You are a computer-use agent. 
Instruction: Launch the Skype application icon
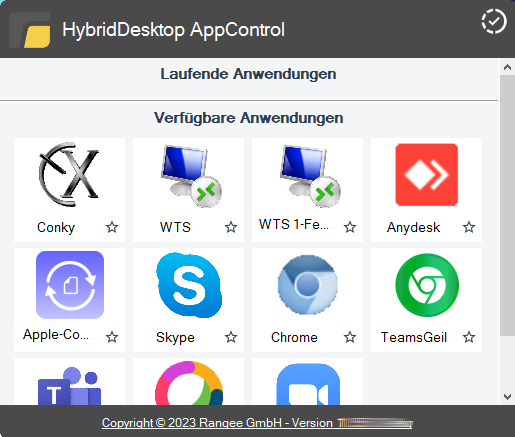point(189,285)
